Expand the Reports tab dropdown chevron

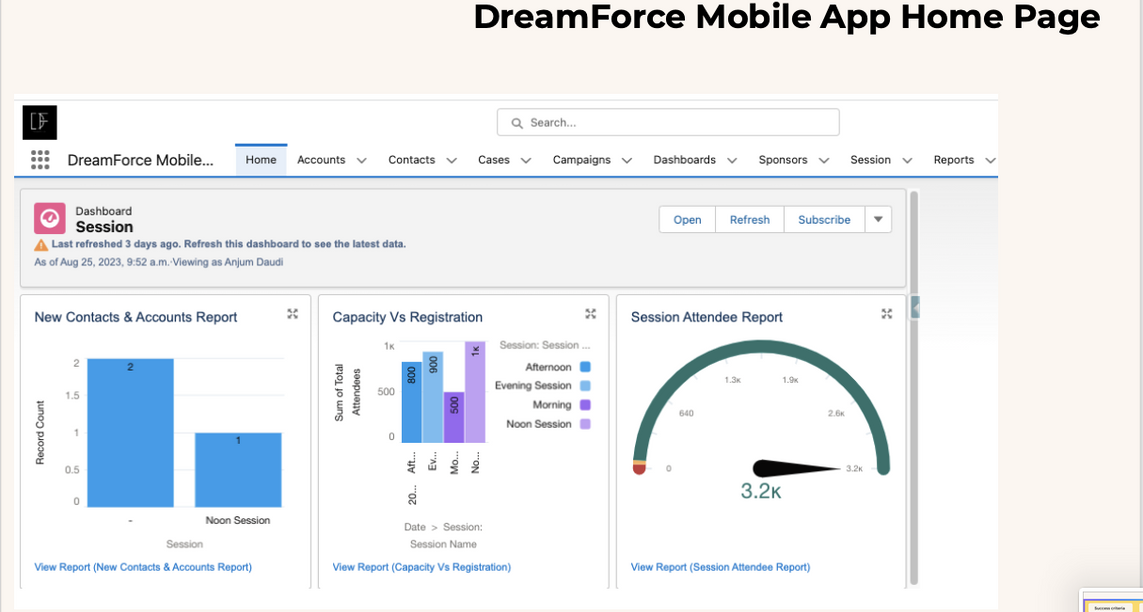pos(990,160)
